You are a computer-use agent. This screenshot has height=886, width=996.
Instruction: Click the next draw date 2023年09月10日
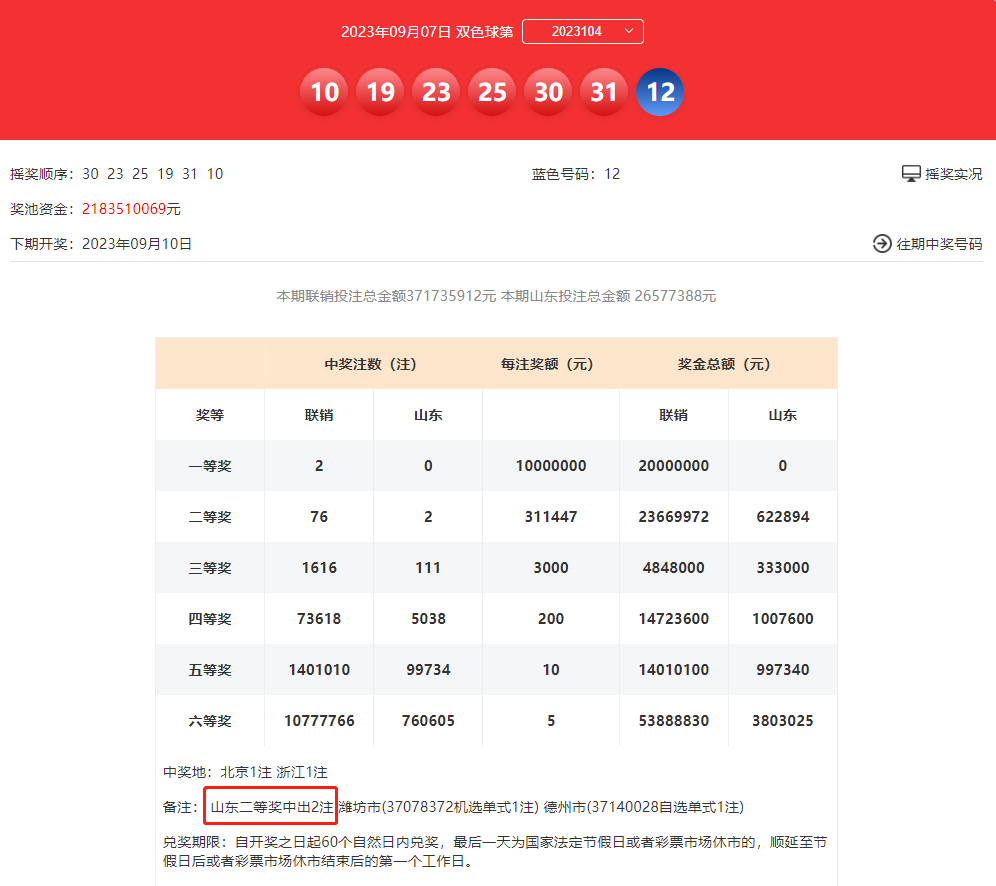[x=137, y=244]
